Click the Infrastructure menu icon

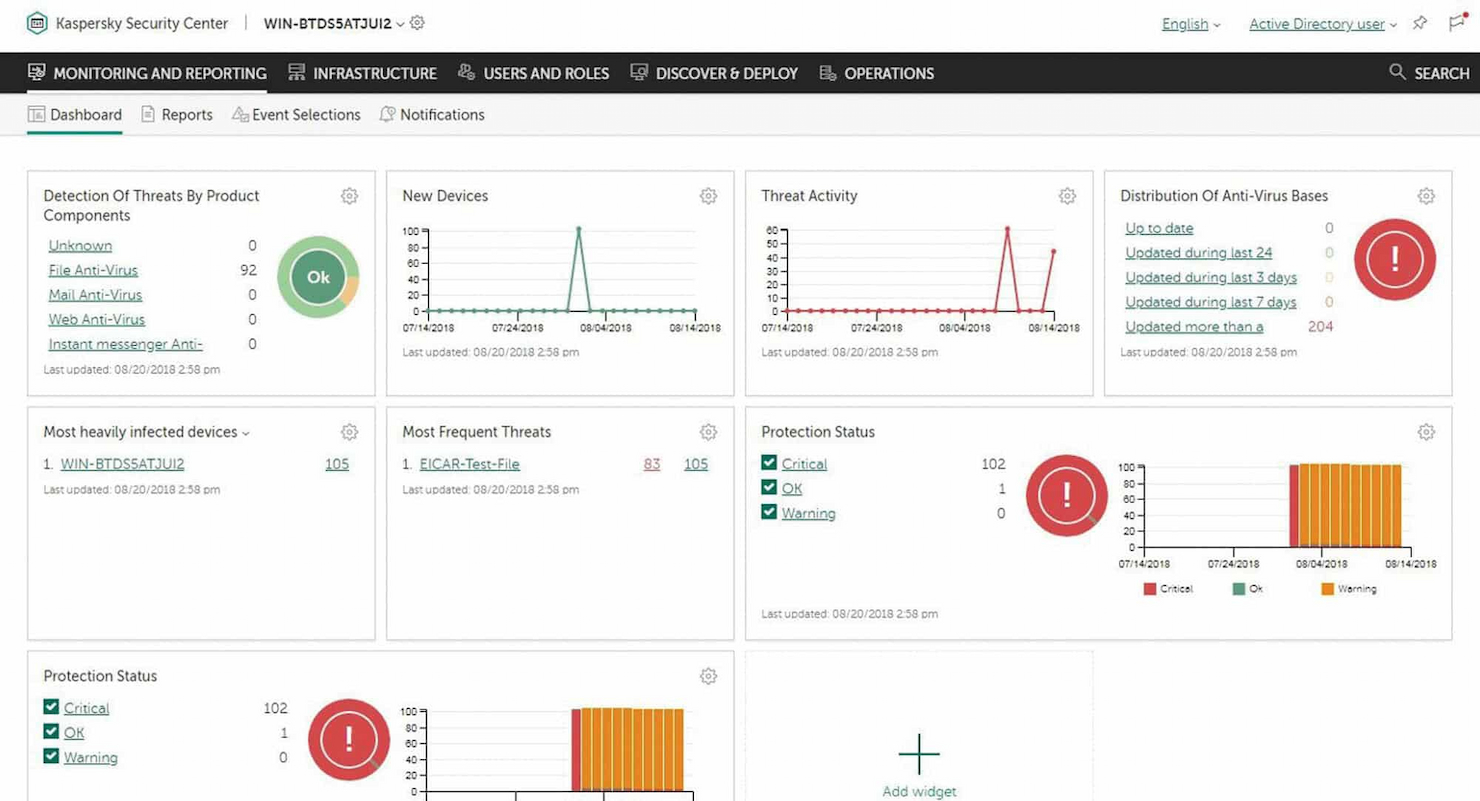pyautogui.click(x=296, y=72)
